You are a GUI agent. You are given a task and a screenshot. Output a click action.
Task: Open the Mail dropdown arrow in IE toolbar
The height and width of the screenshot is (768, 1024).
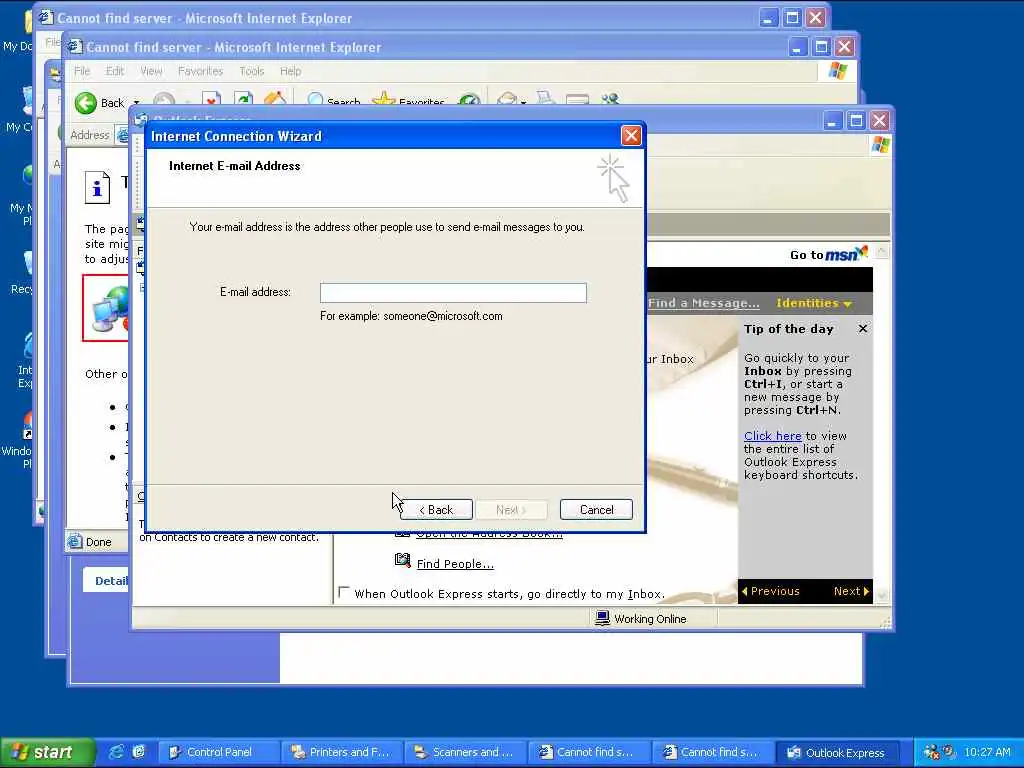tap(523, 103)
